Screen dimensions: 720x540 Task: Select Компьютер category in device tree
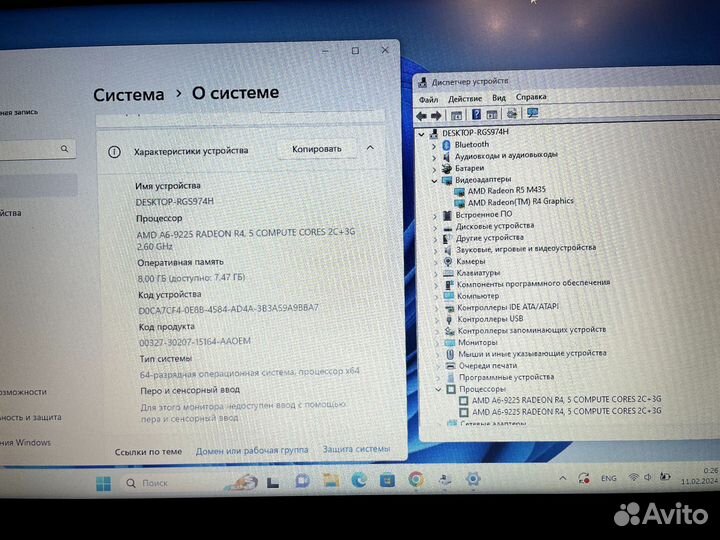pos(478,296)
